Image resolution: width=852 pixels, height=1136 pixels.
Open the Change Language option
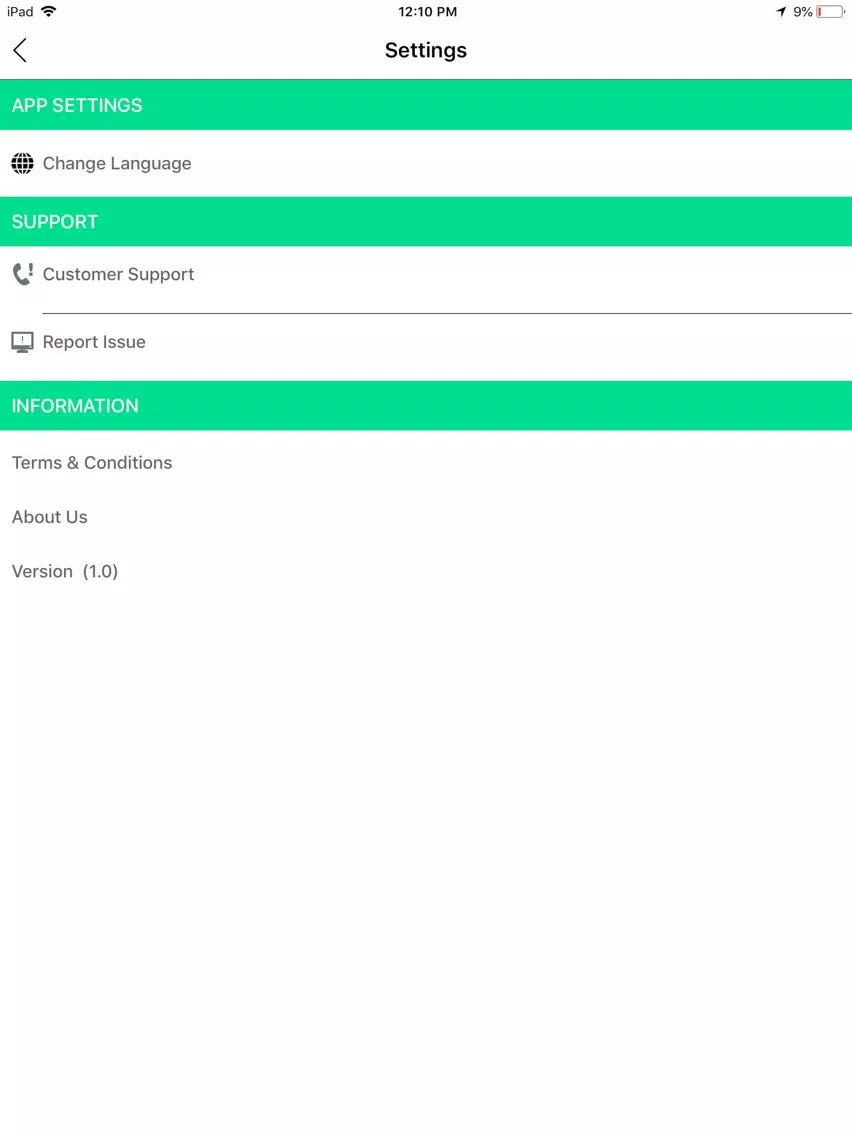pyautogui.click(x=117, y=163)
